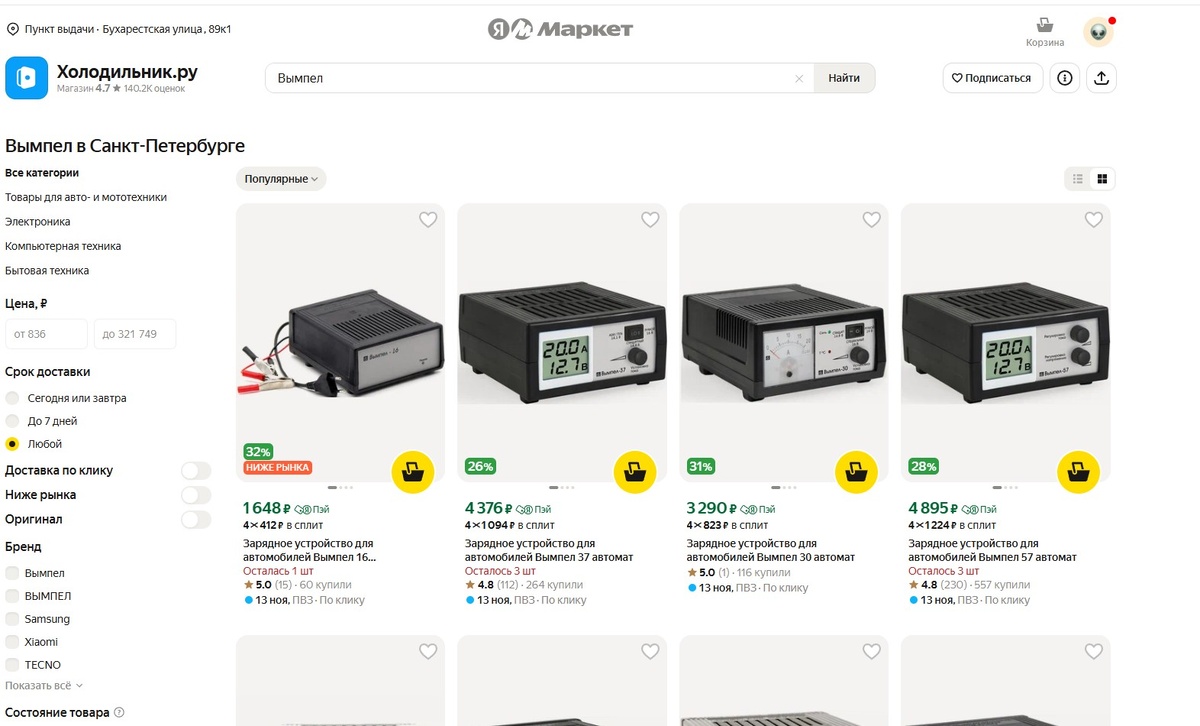Add Вымпел 57 автомат to favorites
Screen dimensions: 1200x726
tap(1094, 220)
